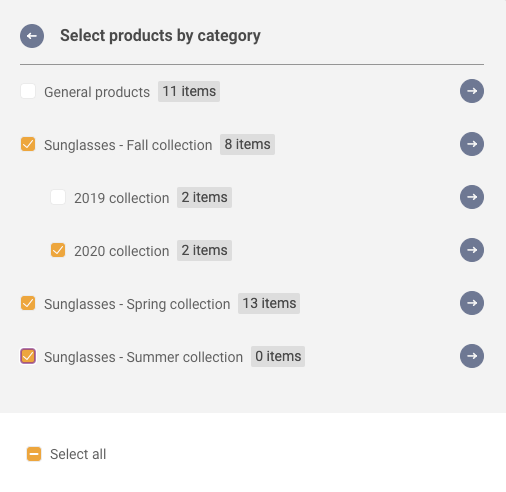Uncheck Sunglasses - Summer collection checkbox
The height and width of the screenshot is (492, 506).
[28, 356]
